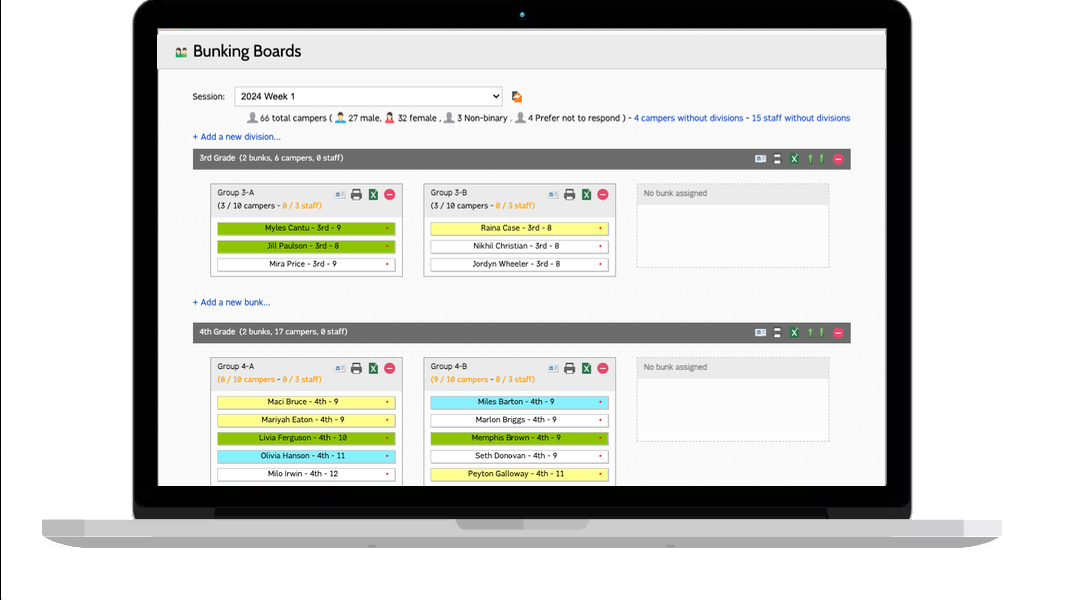Export Group 3-B to Excel
This screenshot has height=600, width=1069.
tap(586, 195)
